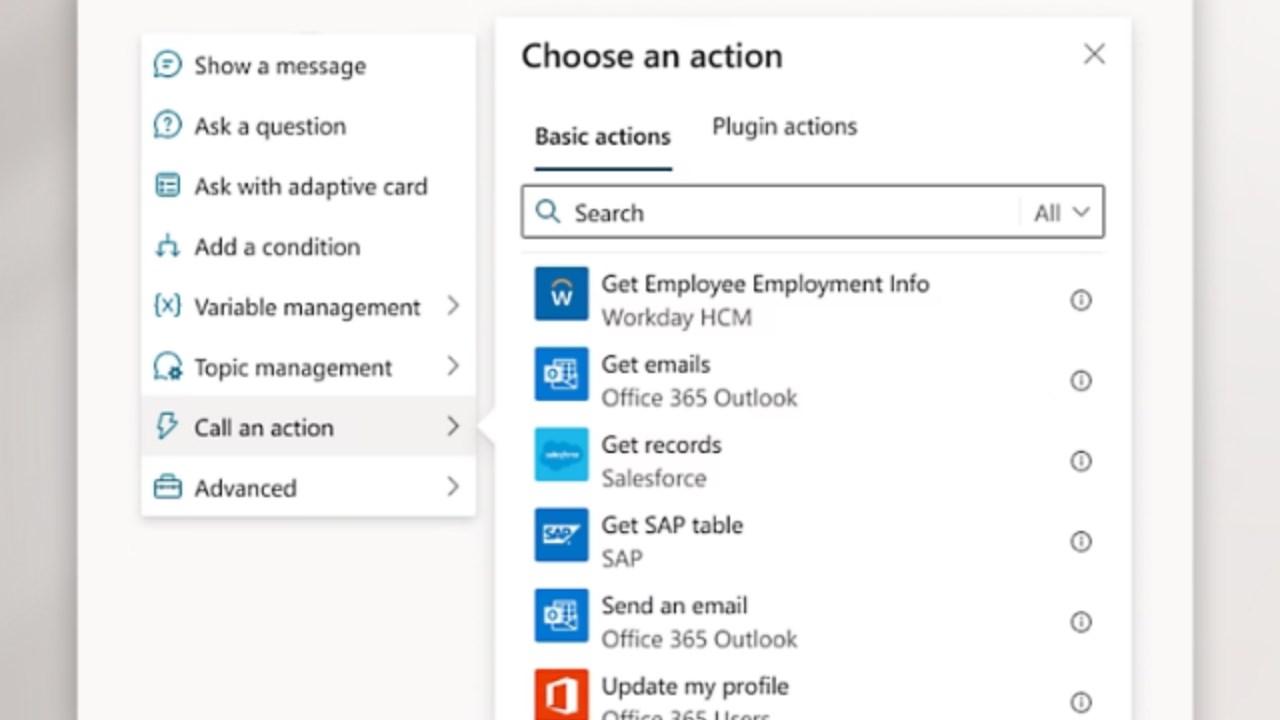Screen dimensions: 1280x720
Task: Open info for Get emails action
Action: click(1081, 380)
